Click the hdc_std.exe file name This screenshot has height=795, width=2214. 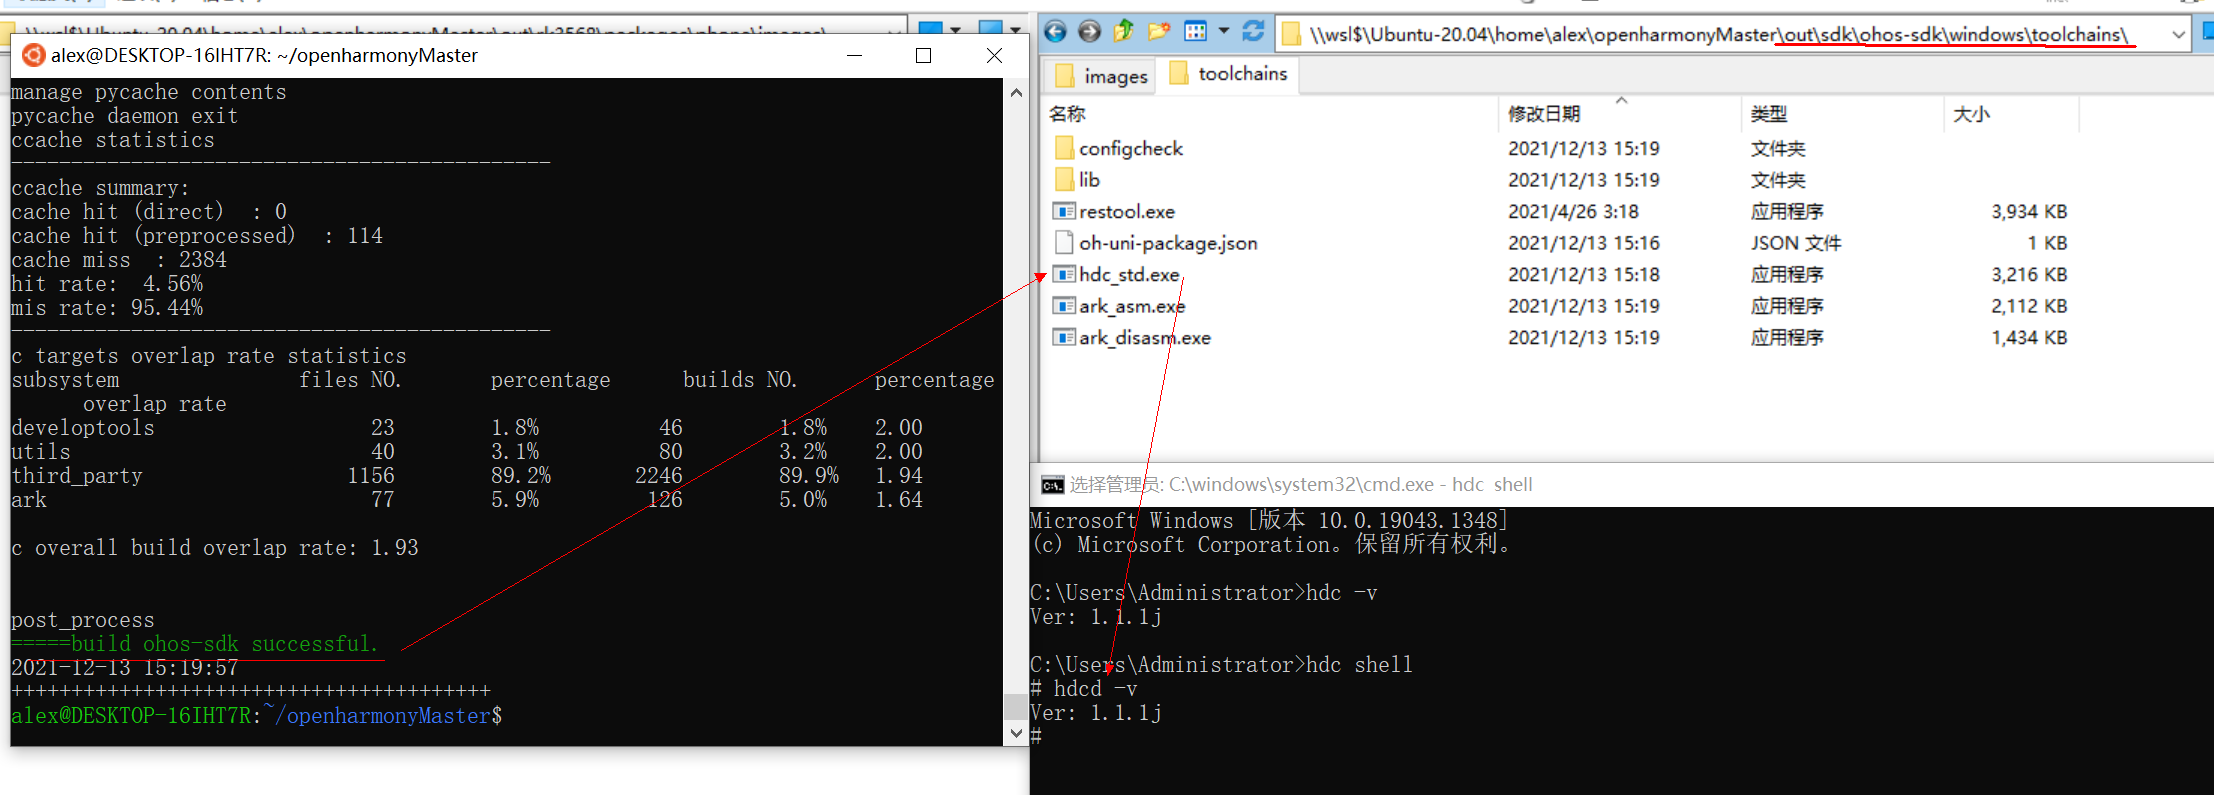click(1129, 274)
